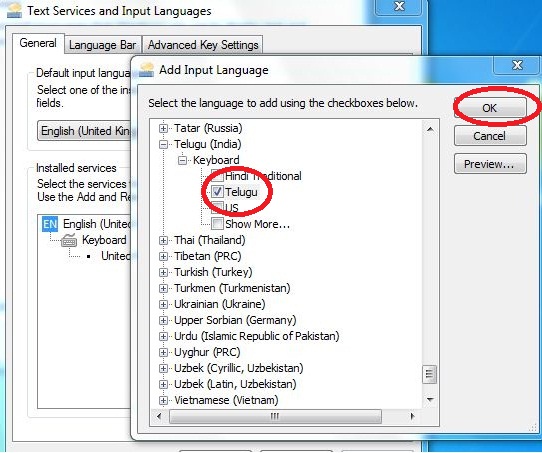Open the Advanced Key Settings tab
542x453 pixels.
pos(203,45)
